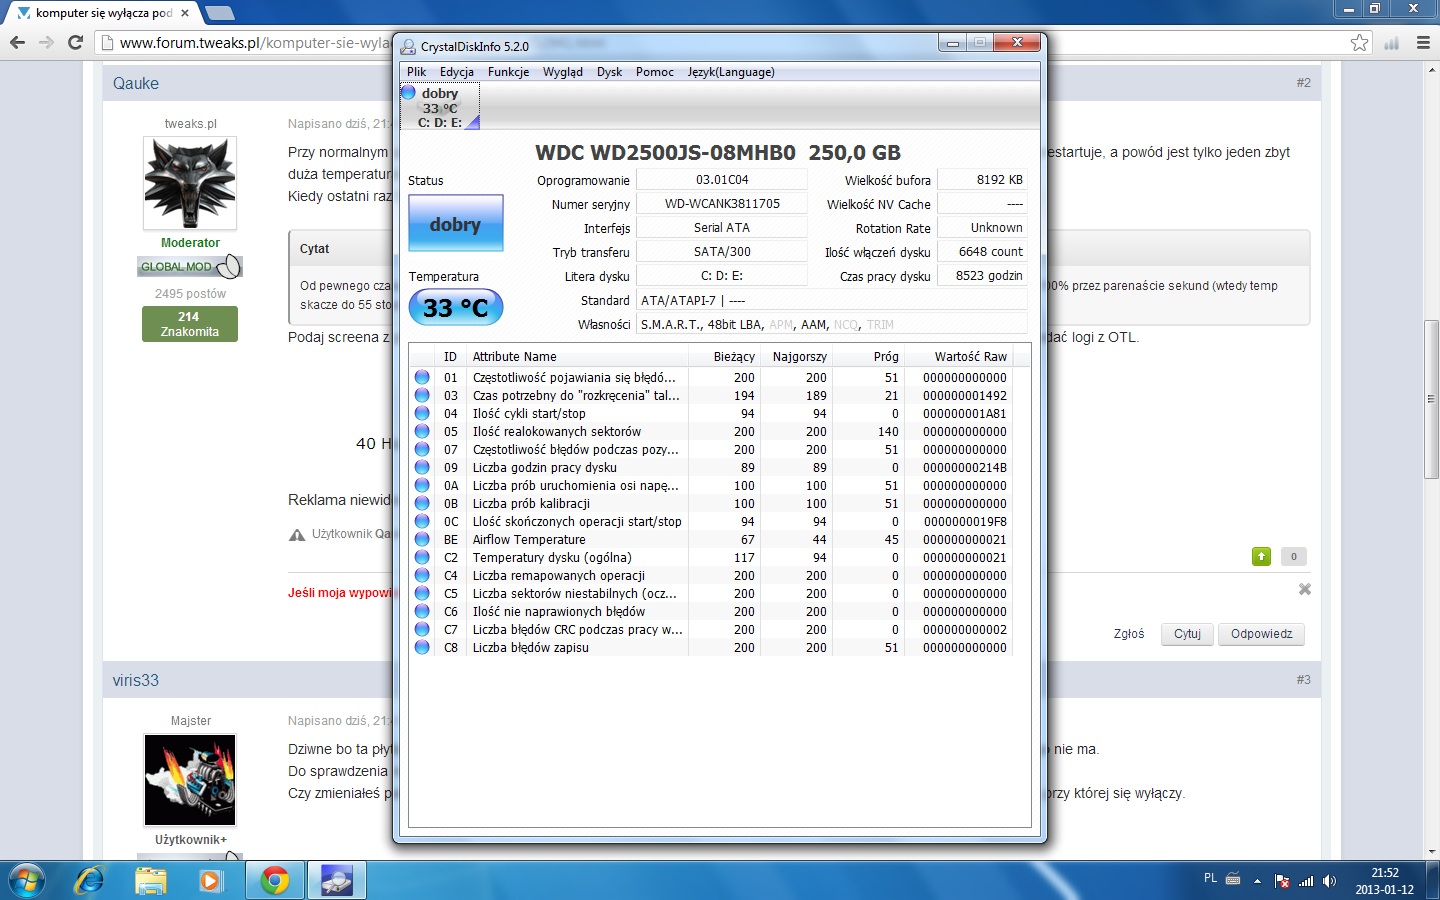Screen dimensions: 1440x900
Task: Click the status orb for Airflow Temperature
Action: tap(422, 540)
